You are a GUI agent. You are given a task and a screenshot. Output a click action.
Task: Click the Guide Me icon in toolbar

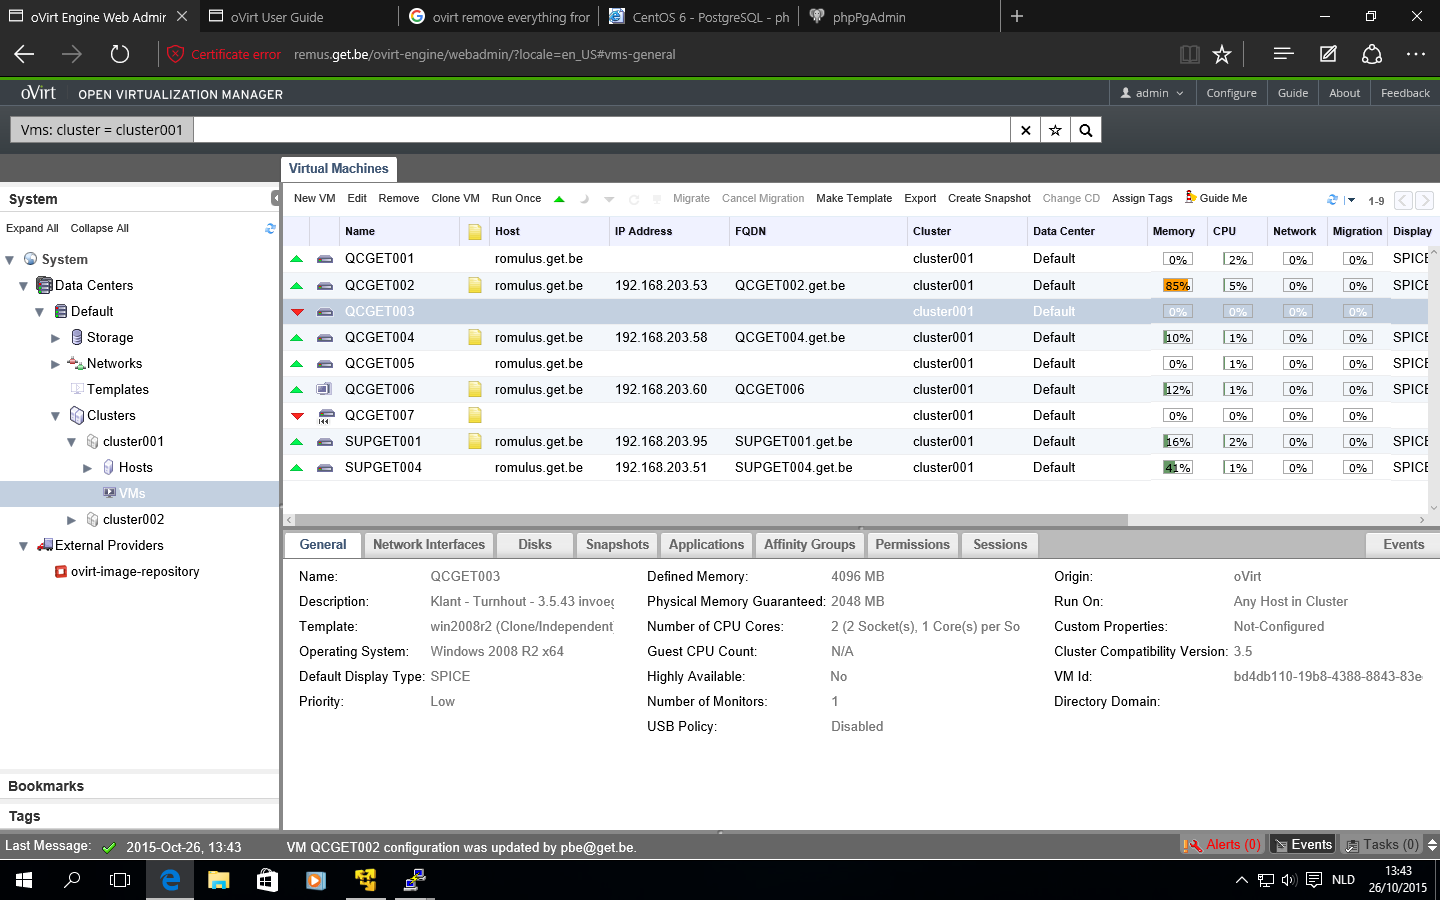pos(1190,197)
